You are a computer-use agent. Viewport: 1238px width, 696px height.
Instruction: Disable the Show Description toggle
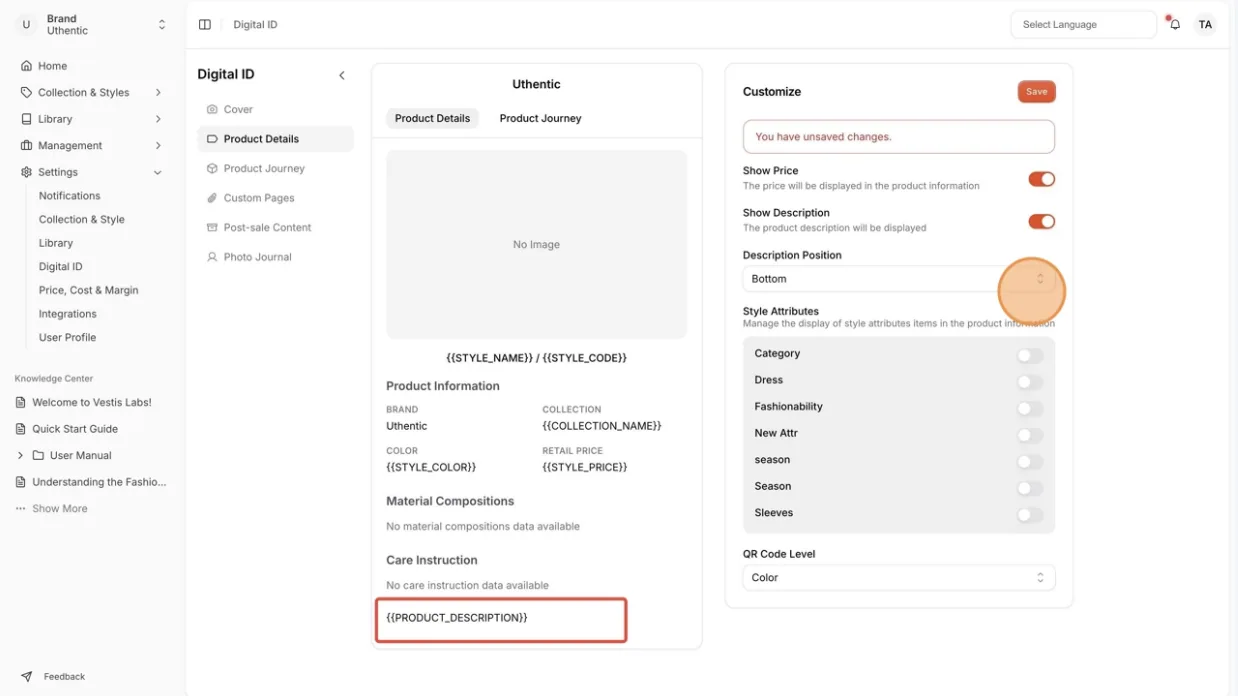(1041, 221)
